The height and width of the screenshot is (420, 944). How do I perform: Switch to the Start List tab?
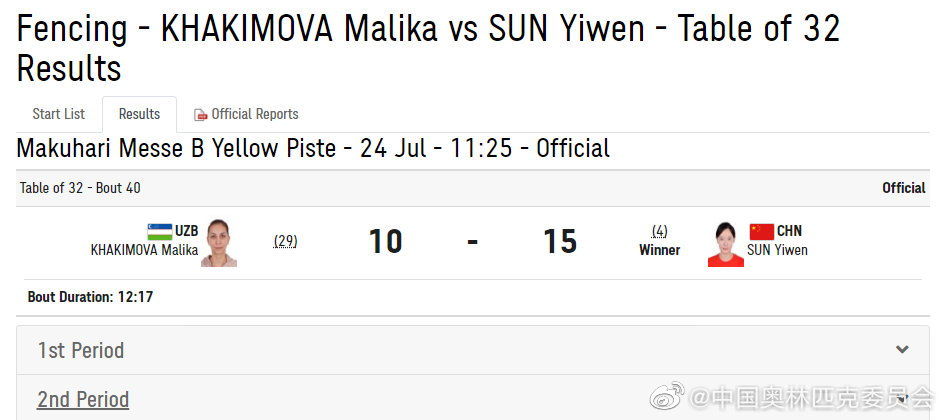point(59,114)
